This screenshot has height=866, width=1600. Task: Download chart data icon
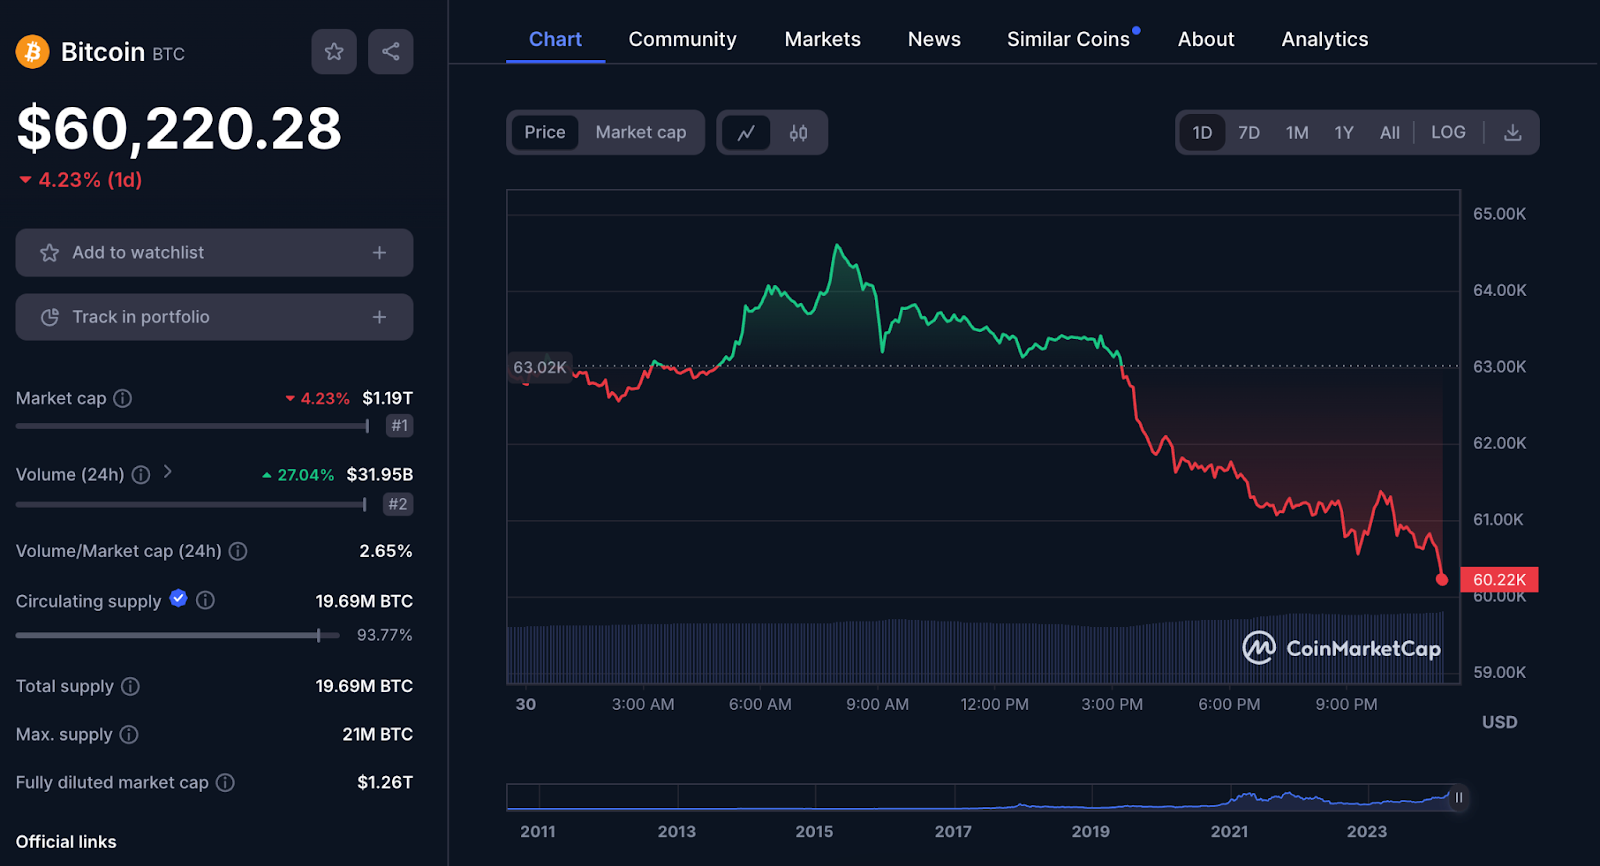coord(1513,133)
